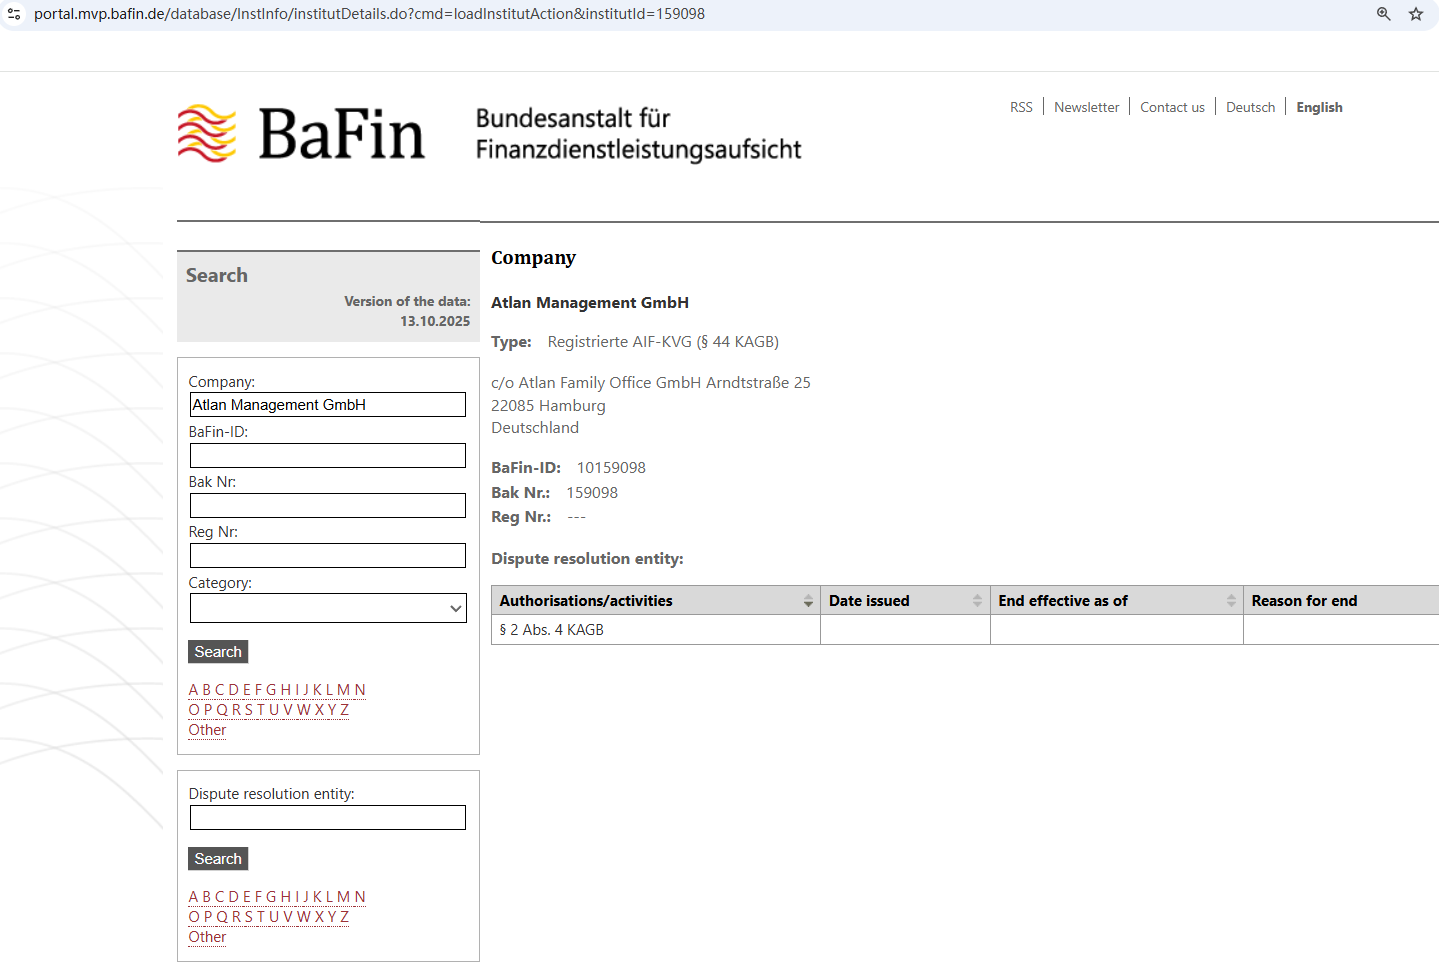Click the BaFin logo
1439x968 pixels.
[301, 134]
